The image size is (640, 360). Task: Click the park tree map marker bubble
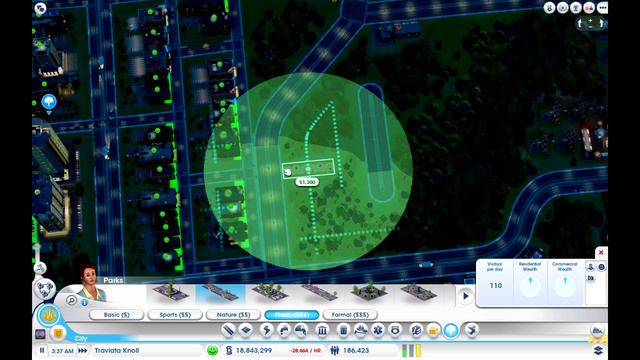click(49, 102)
